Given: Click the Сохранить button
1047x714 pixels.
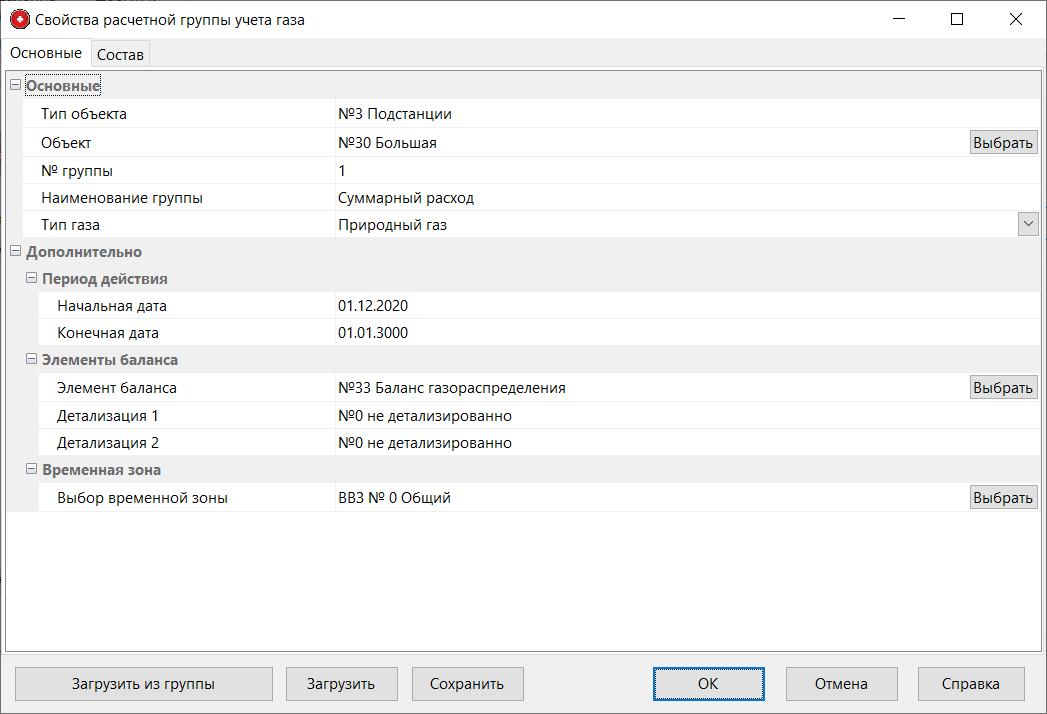Looking at the screenshot, I should [467, 684].
